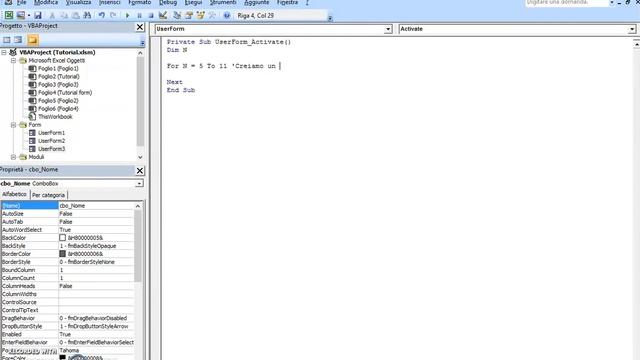Viewport: 640px width, 360px height.
Task: Click the Redo toolbar icon
Action: 113,16
